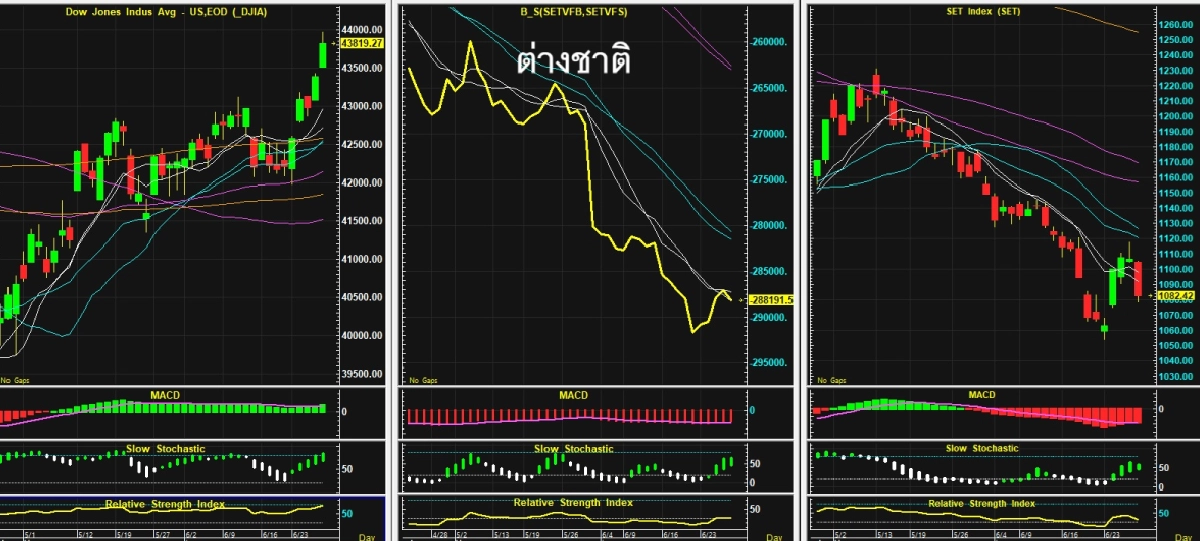The width and height of the screenshot is (1200, 541).
Task: Open Relative Strength Index pane in Dow chart
Action: (x=166, y=504)
